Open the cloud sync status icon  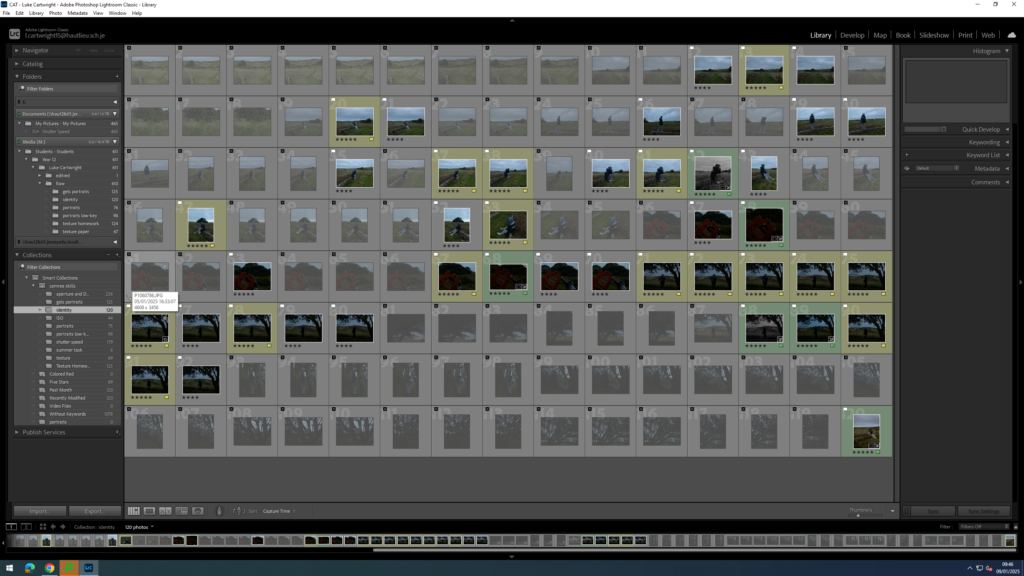click(1012, 35)
